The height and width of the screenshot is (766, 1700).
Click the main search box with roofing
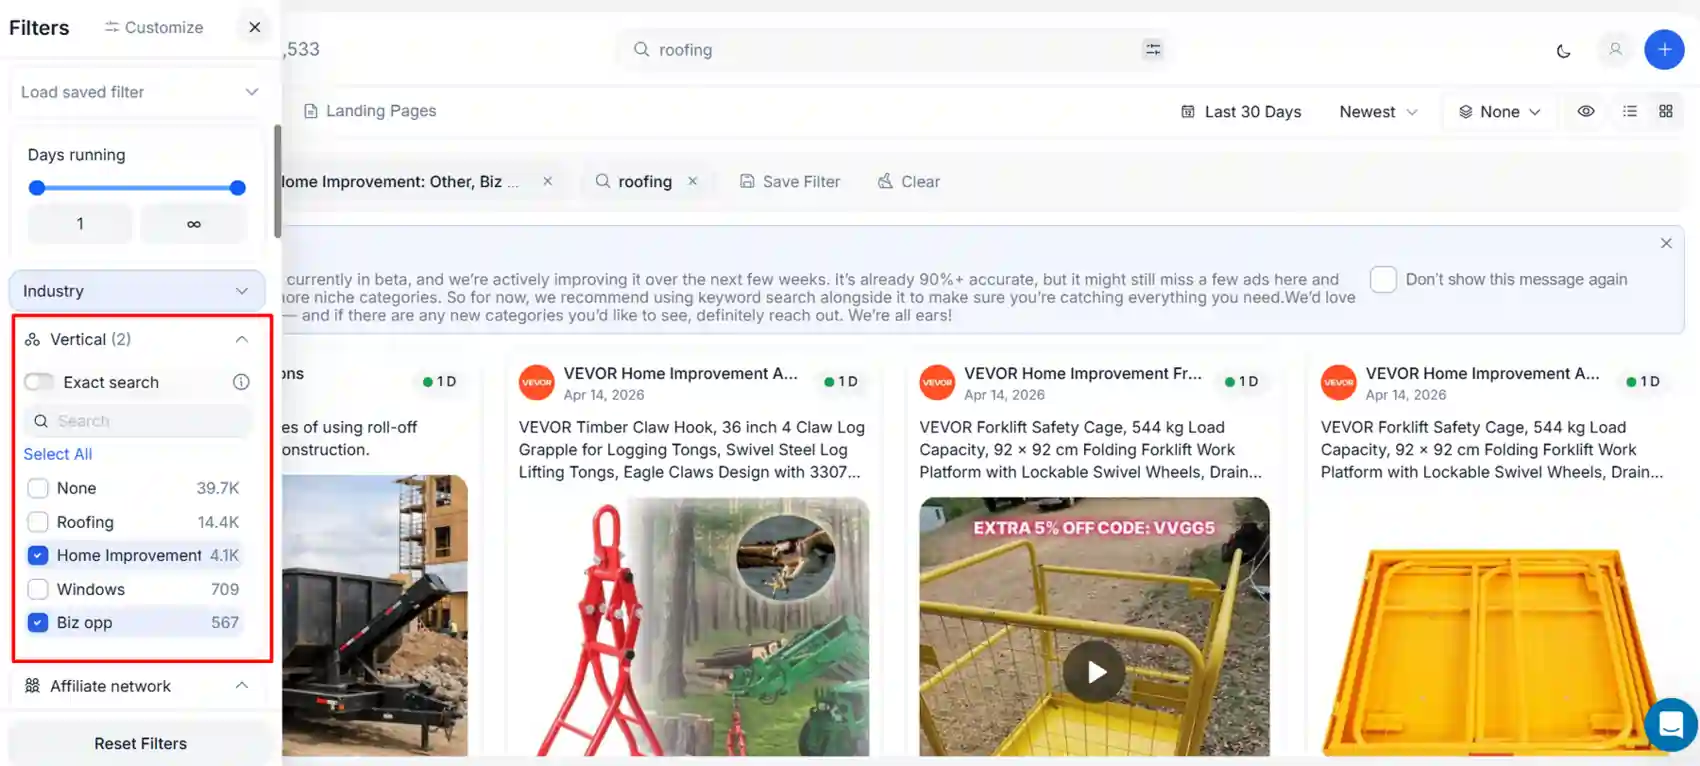[895, 50]
